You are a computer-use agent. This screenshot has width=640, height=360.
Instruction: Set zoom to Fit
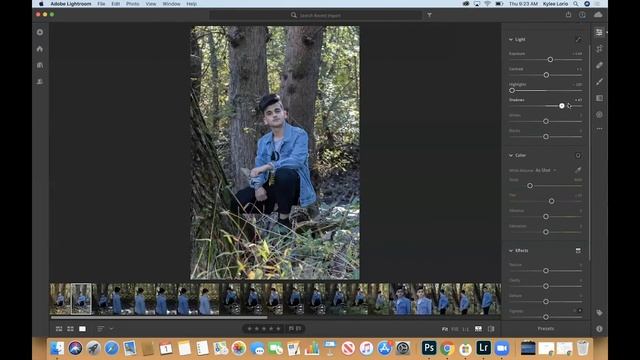pos(445,329)
